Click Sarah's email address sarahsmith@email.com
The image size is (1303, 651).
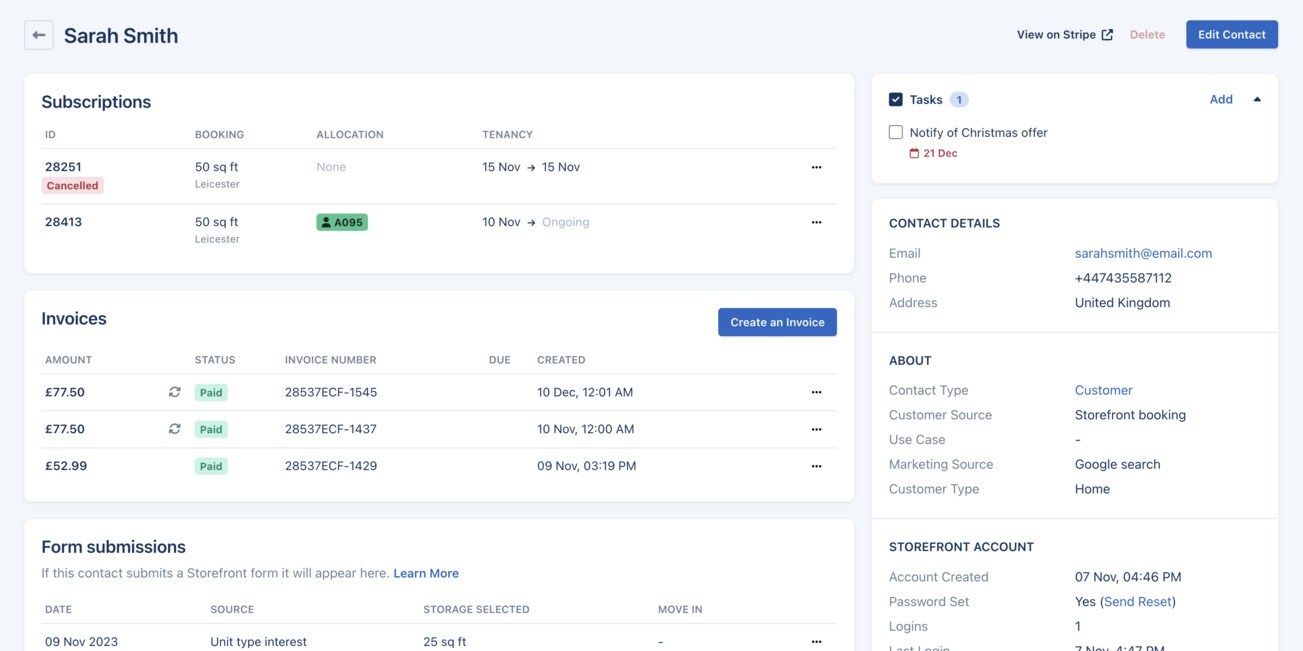pos(1146,252)
